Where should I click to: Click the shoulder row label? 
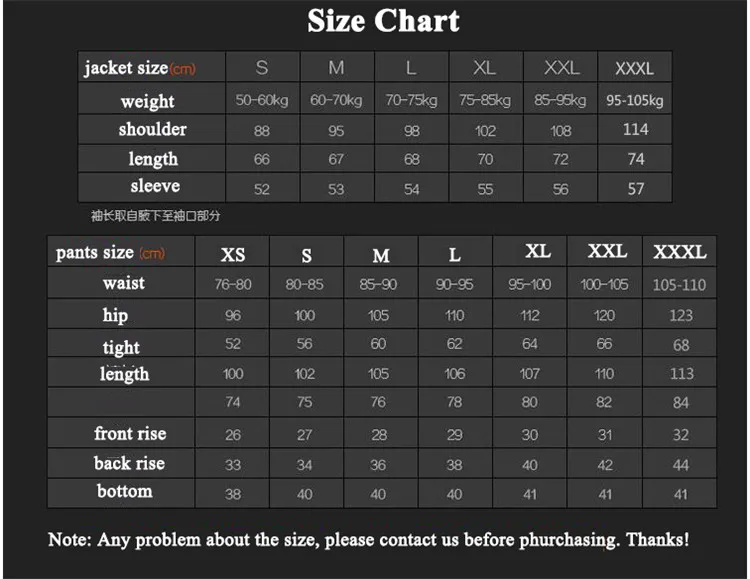click(153, 129)
